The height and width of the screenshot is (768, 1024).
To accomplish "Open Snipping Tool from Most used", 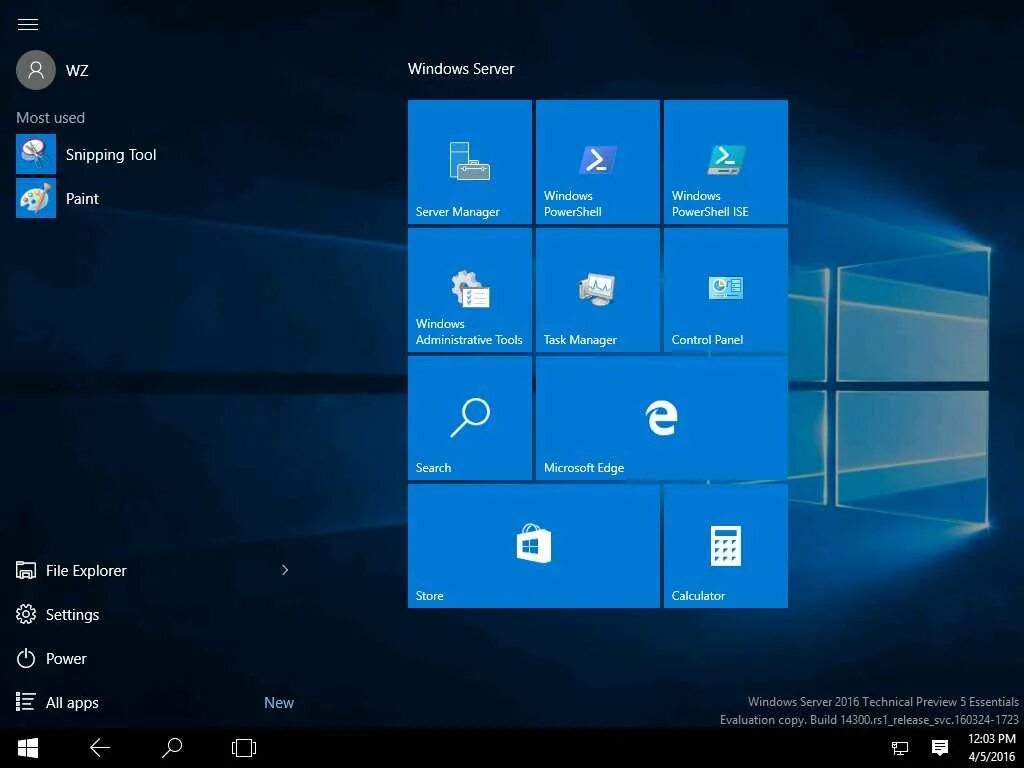I will pos(86,154).
